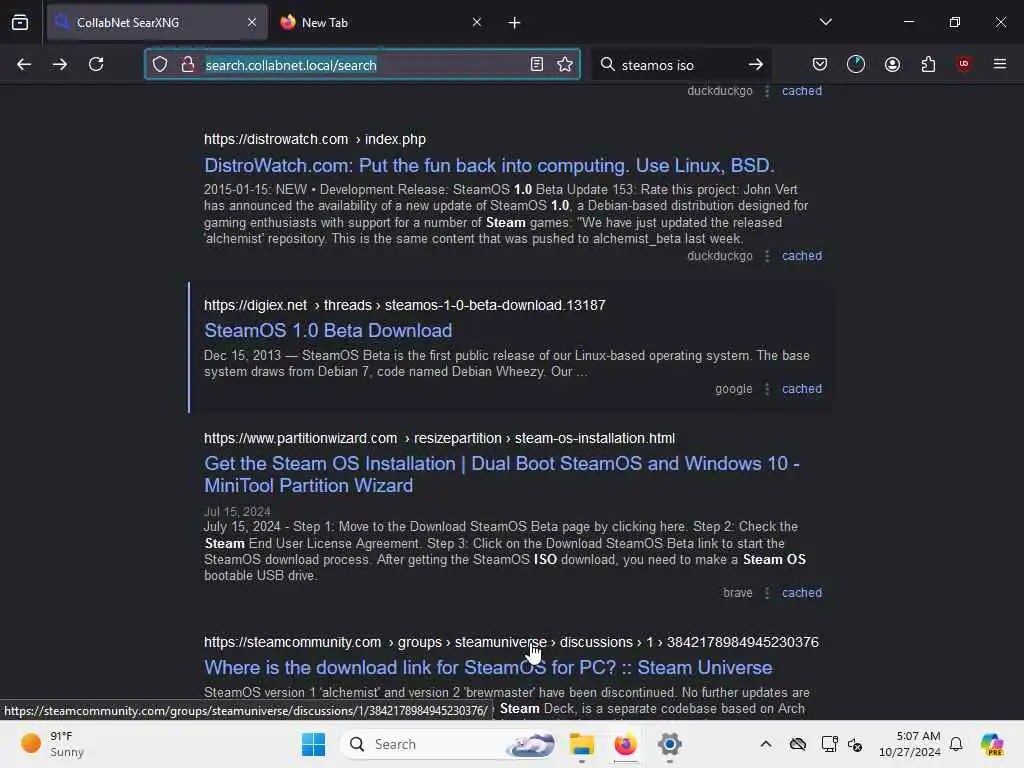The image size is (1024, 768).
Task: Open File Explorer from the taskbar
Action: pyautogui.click(x=581, y=744)
